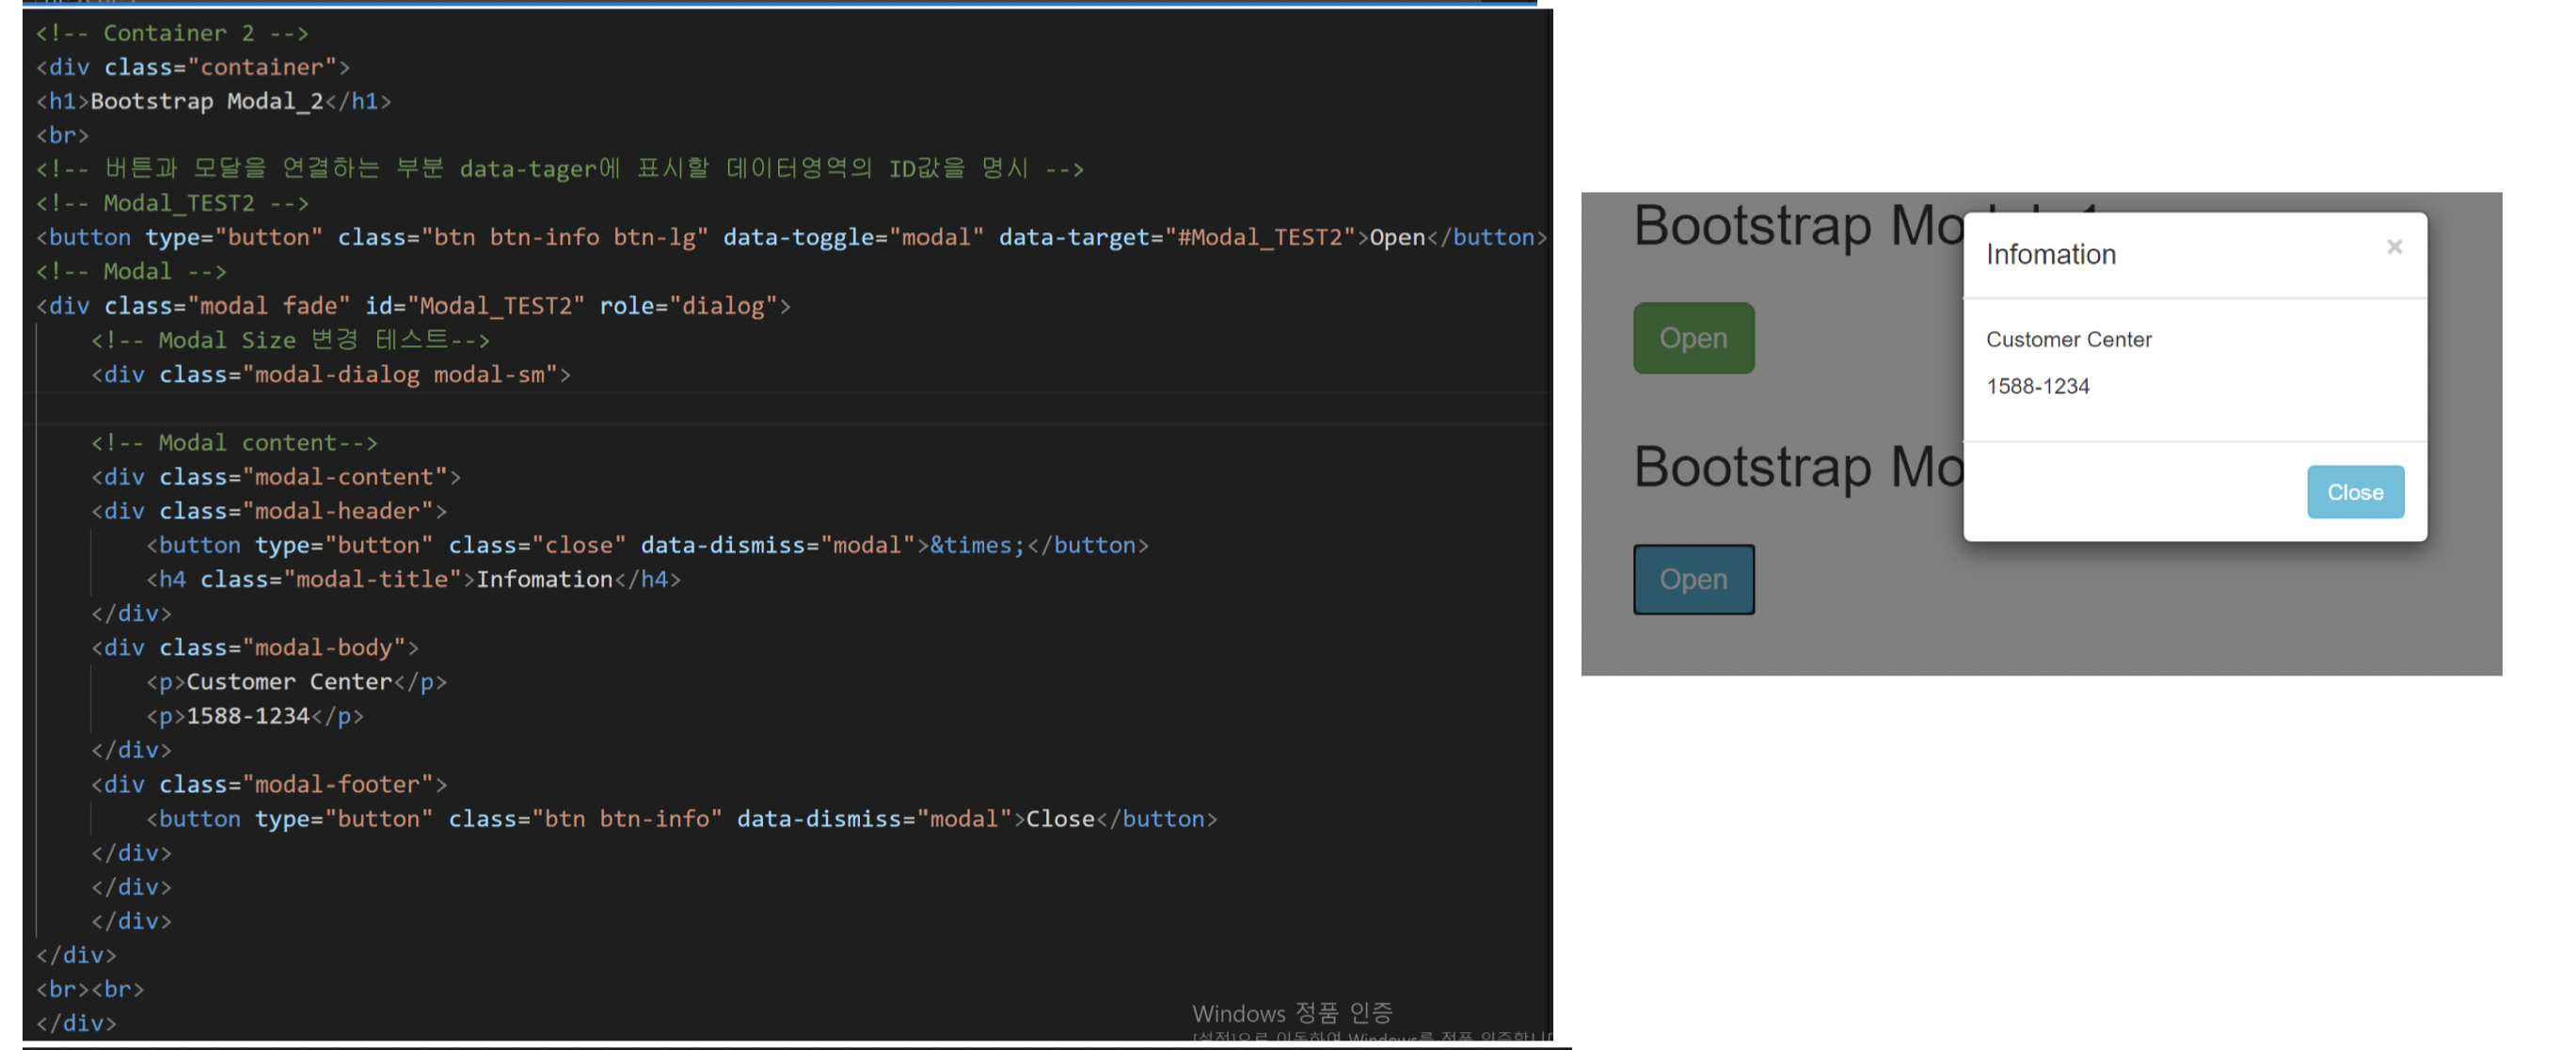
Task: Click the Customer Center text in the modal
Action: pos(2068,340)
